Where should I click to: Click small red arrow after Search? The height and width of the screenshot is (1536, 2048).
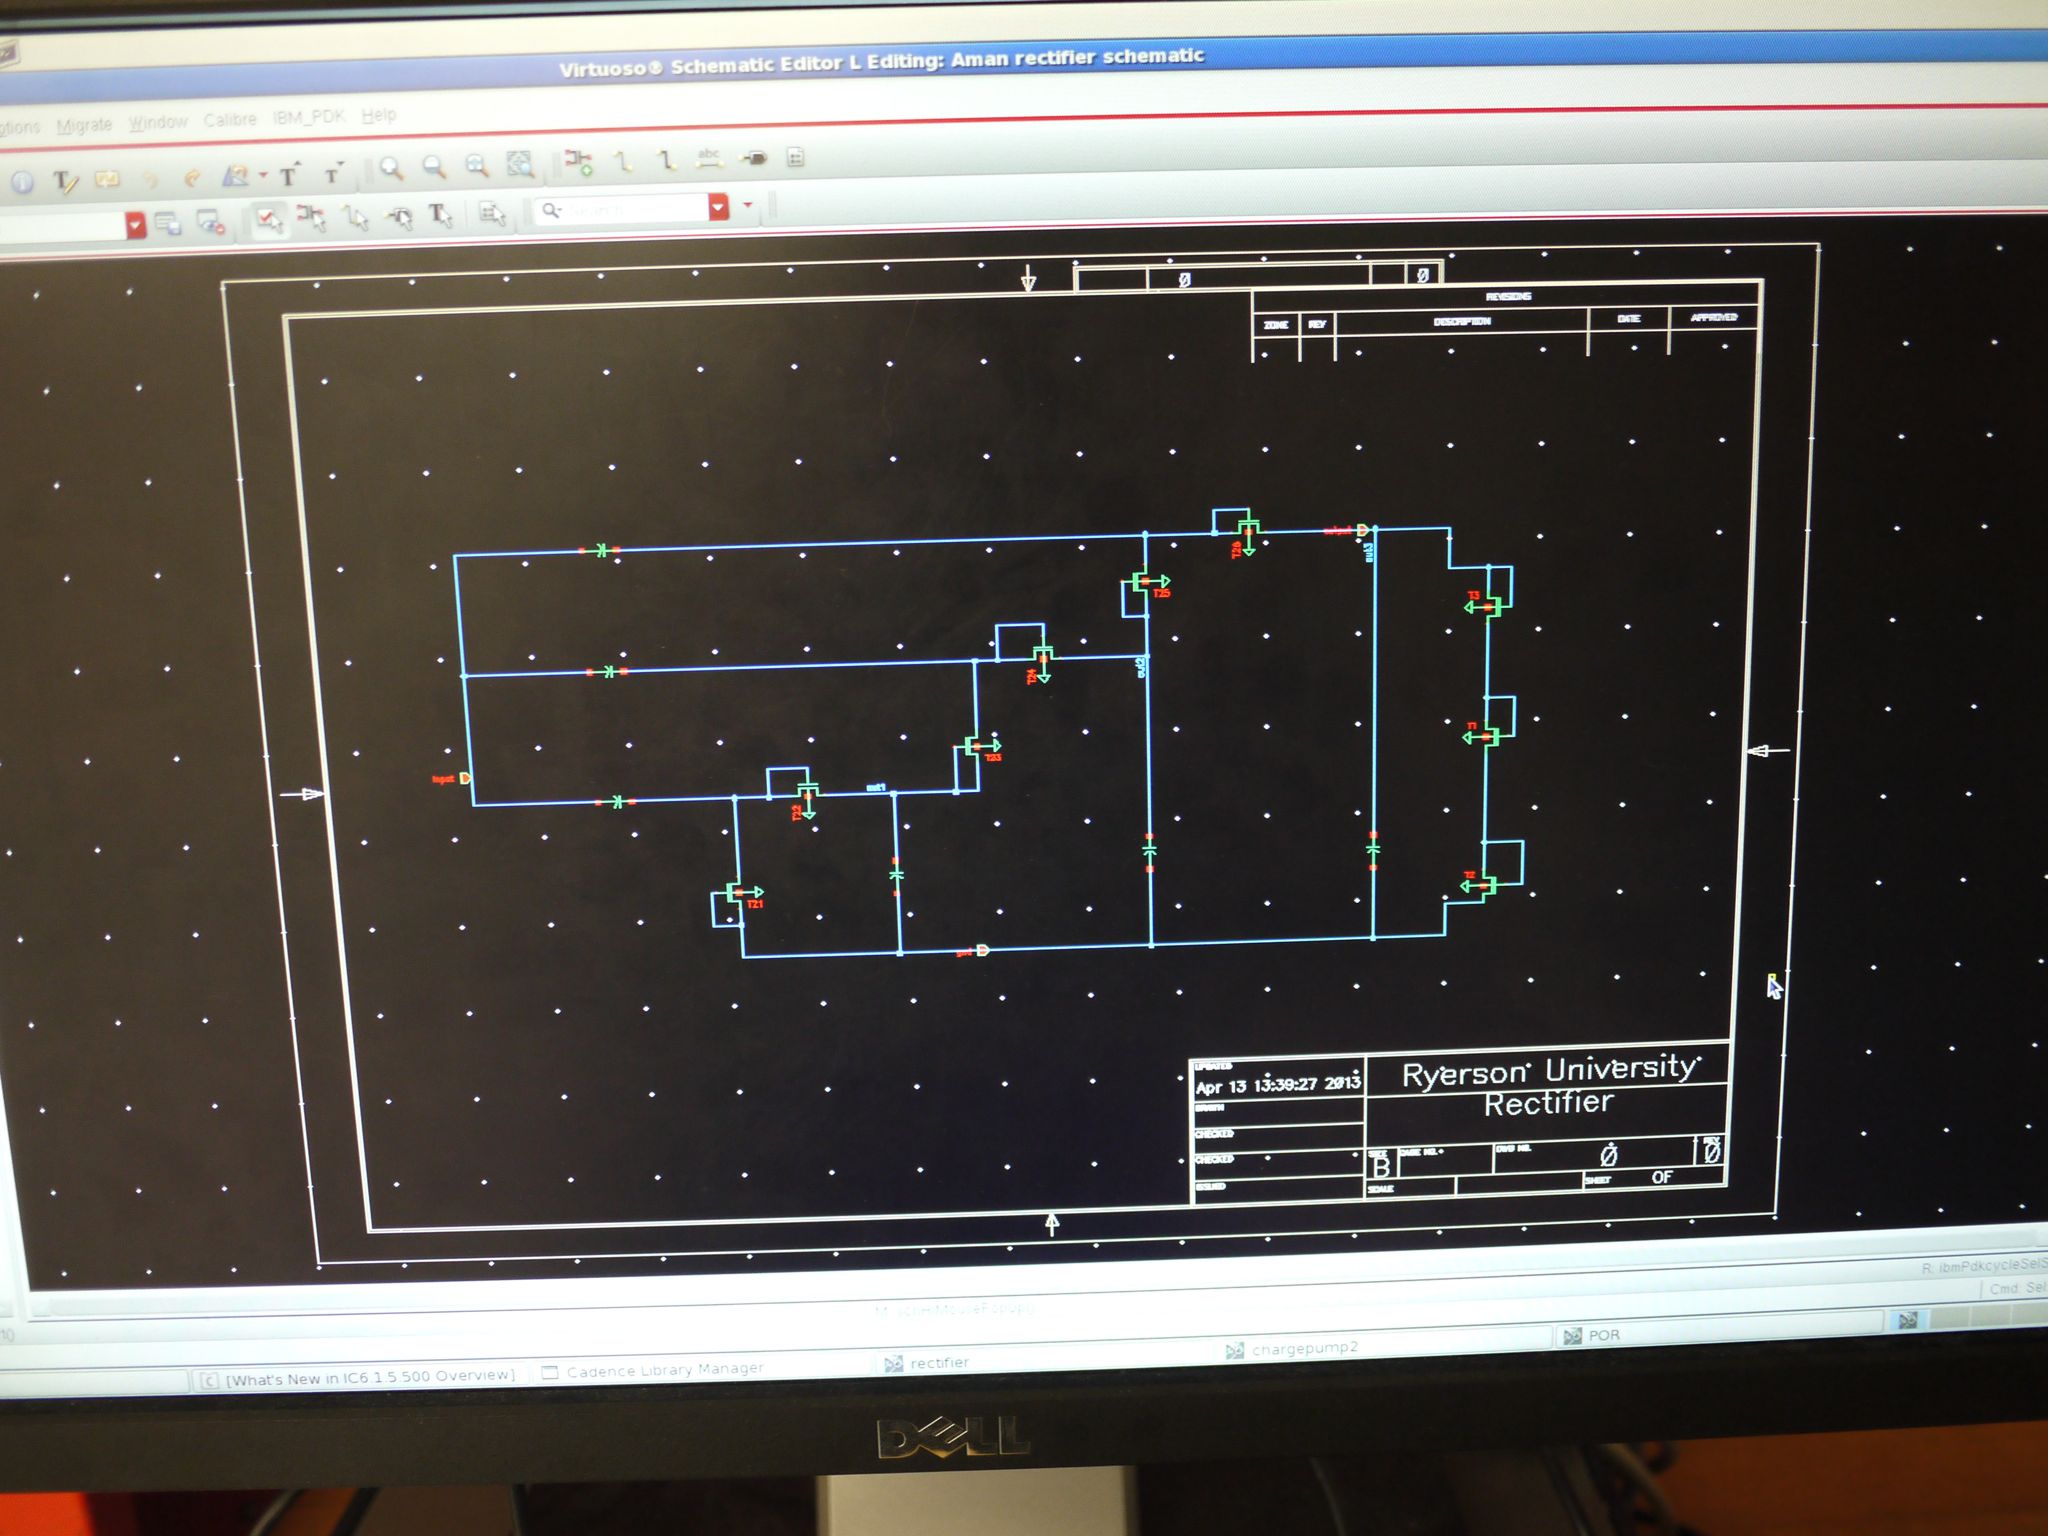pos(747,206)
